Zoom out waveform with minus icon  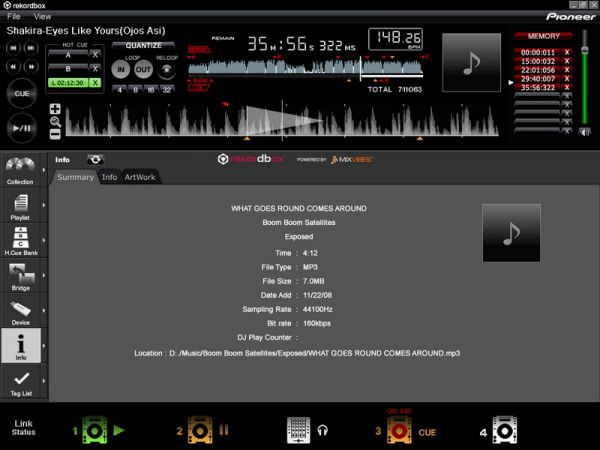[x=55, y=134]
